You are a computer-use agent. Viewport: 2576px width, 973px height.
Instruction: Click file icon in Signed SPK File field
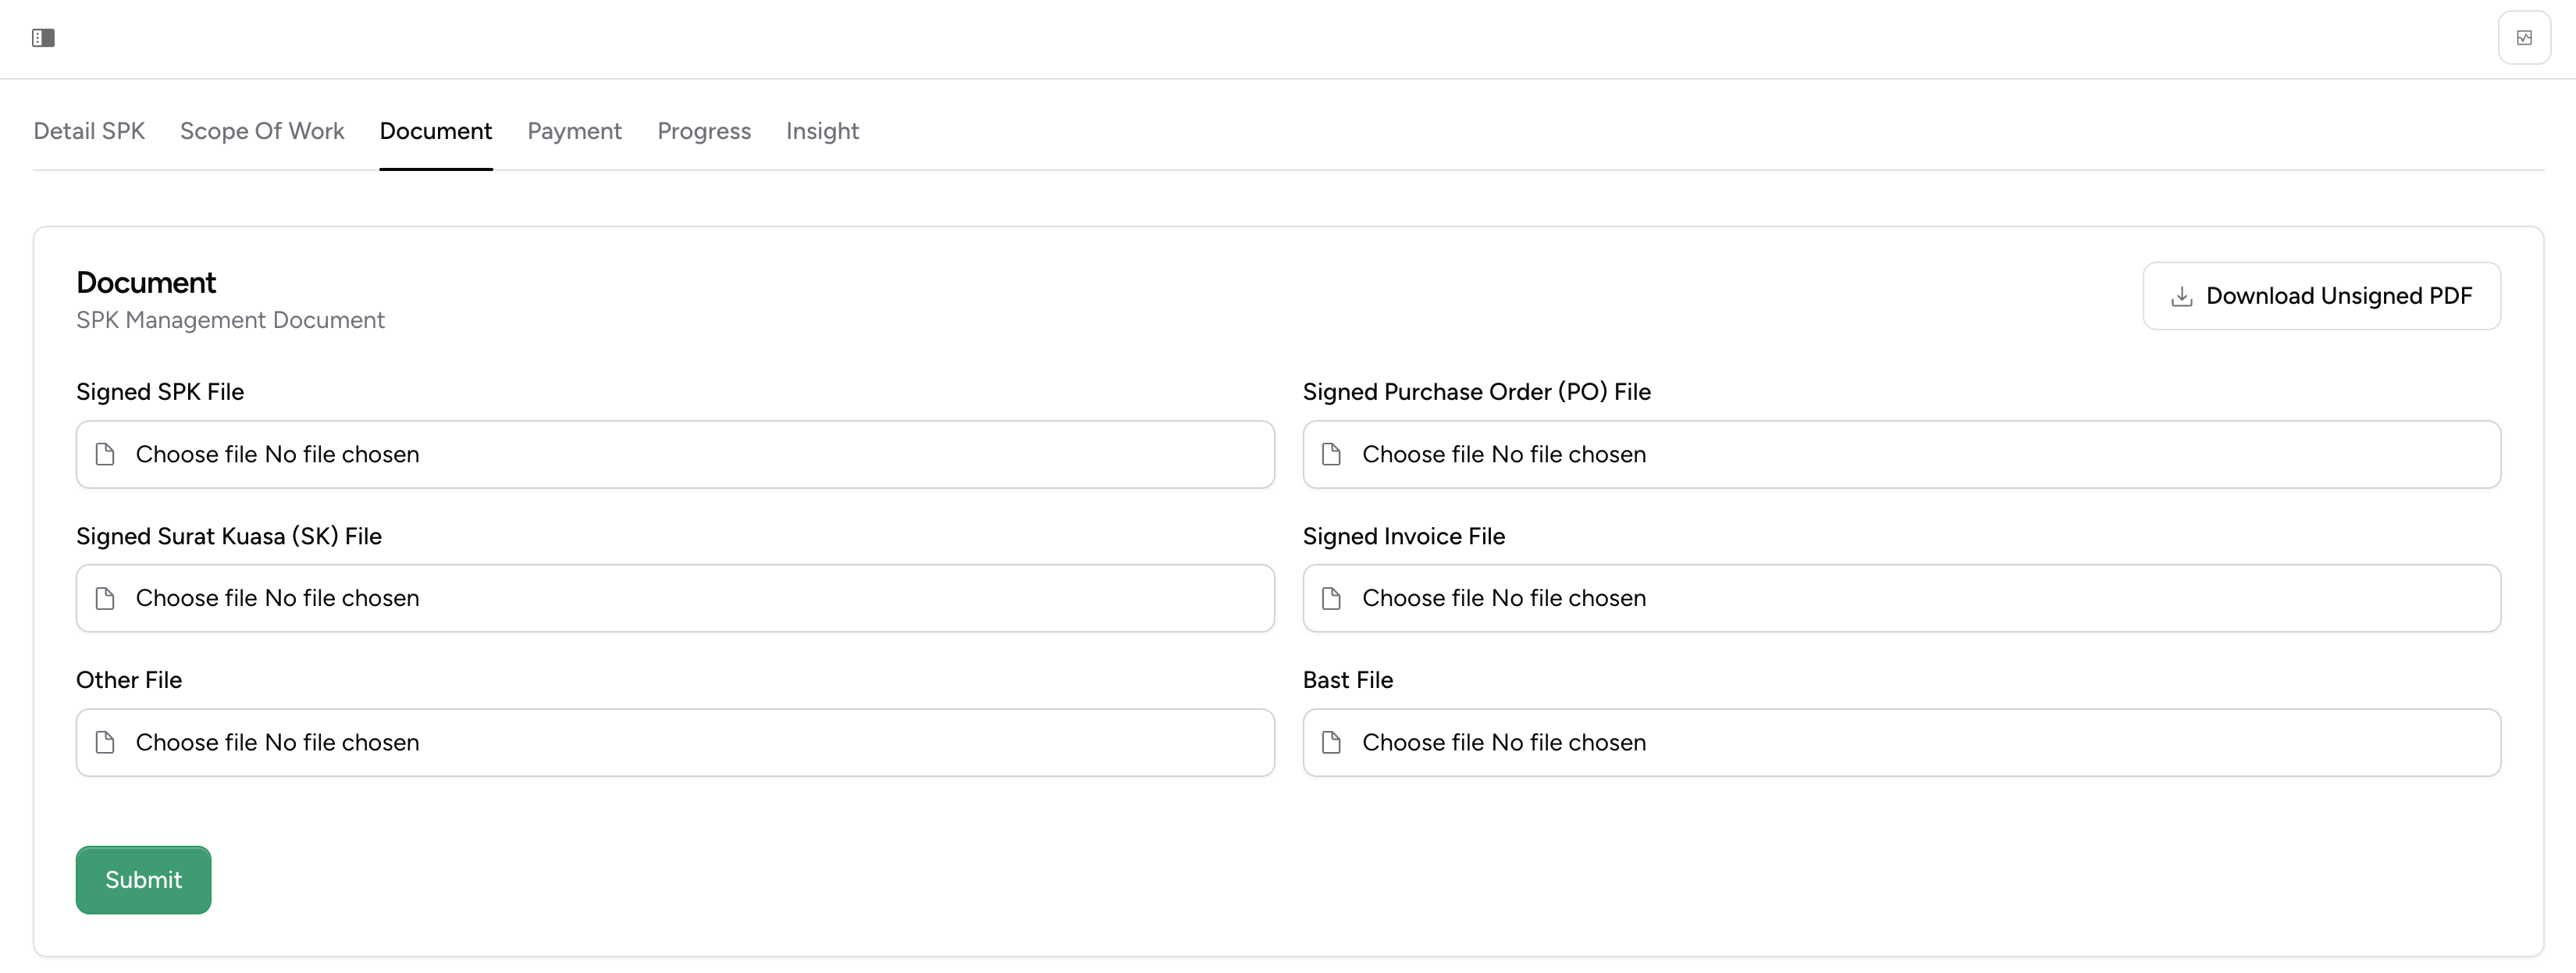(x=105, y=455)
